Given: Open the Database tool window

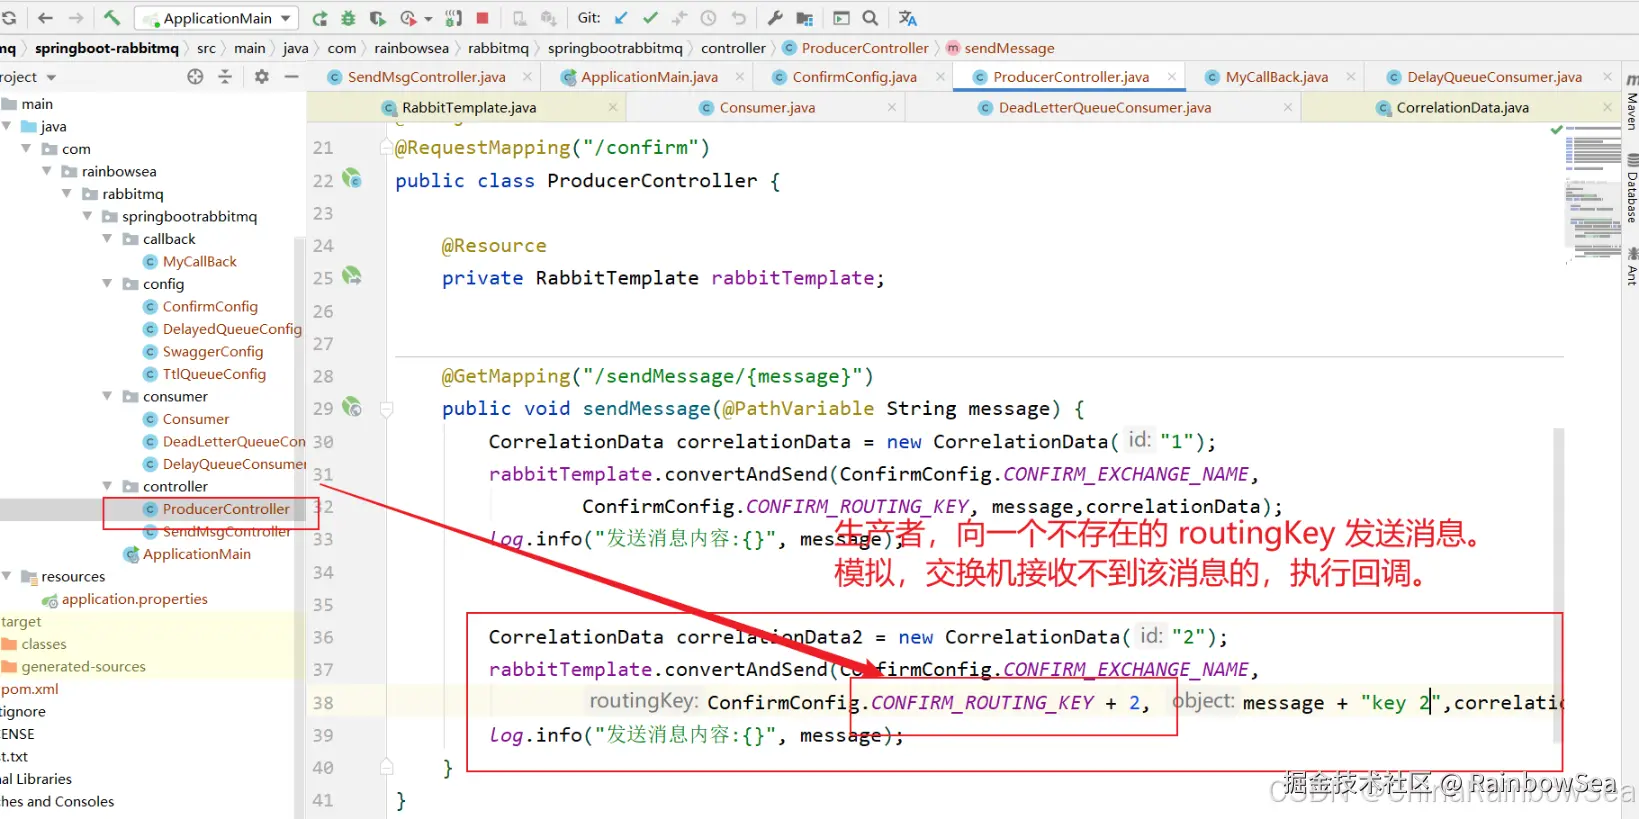Looking at the screenshot, I should coord(1631,188).
